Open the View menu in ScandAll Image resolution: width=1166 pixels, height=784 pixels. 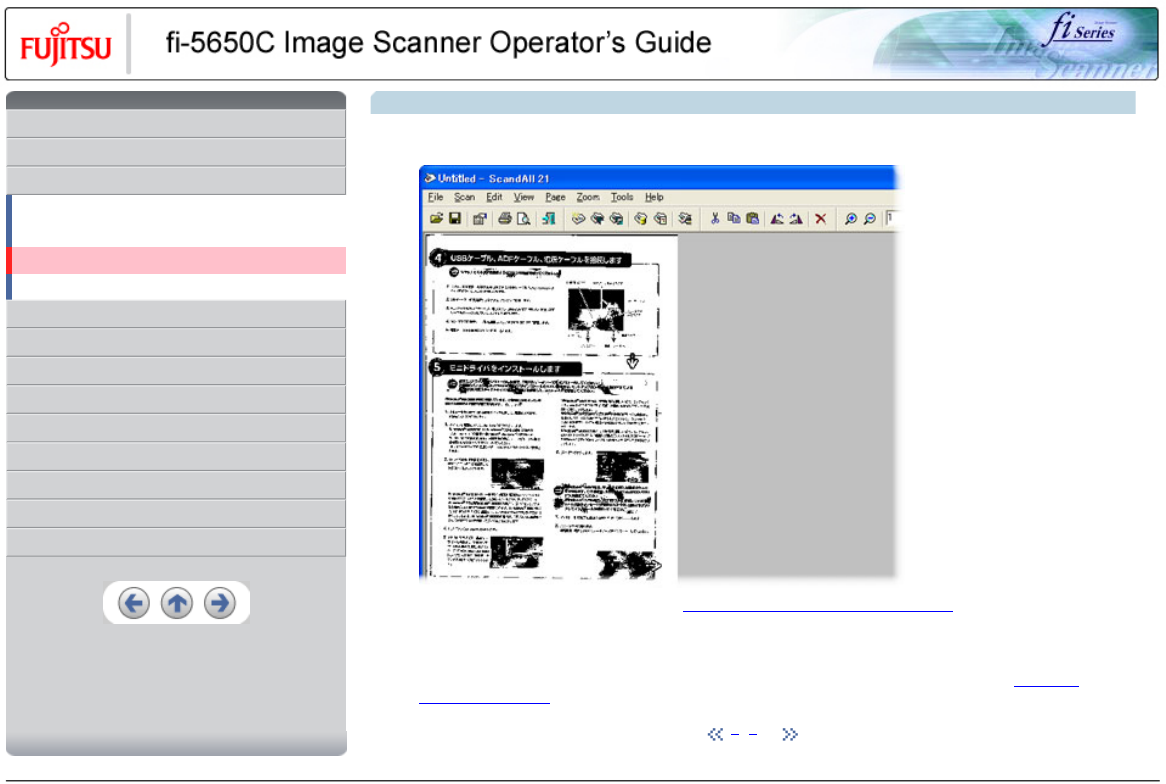coord(524,197)
